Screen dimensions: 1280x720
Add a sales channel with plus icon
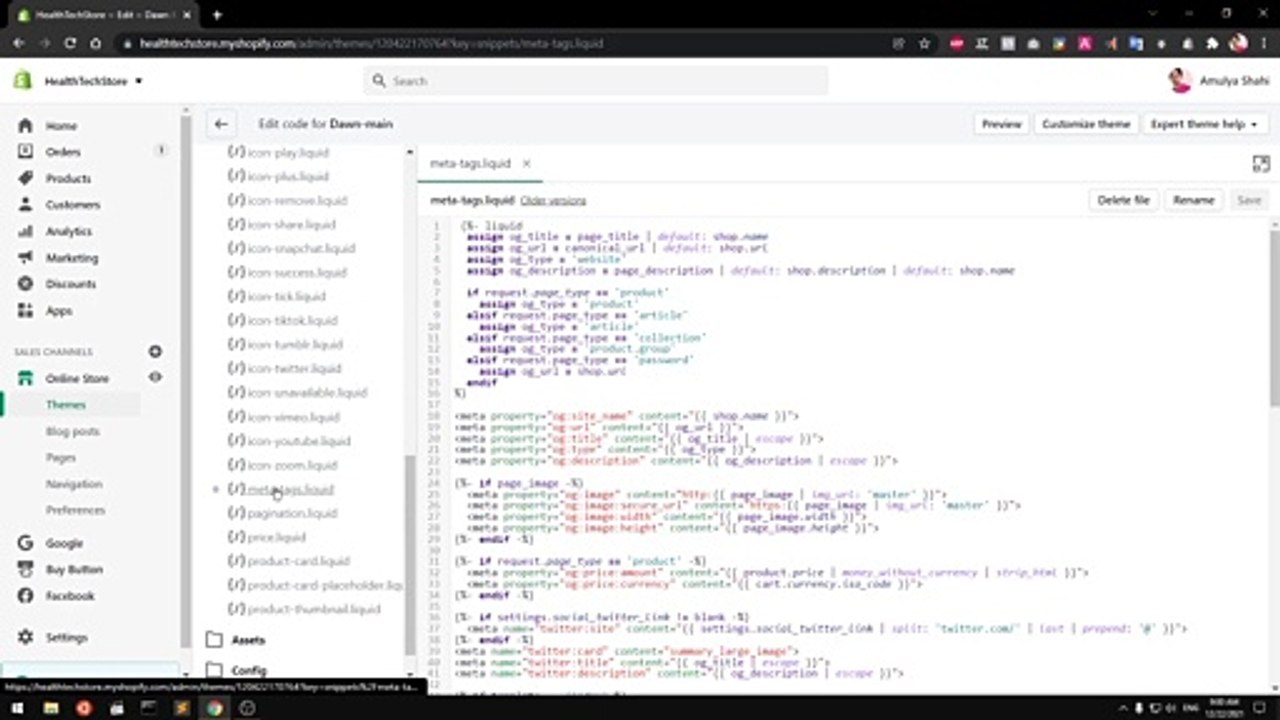(155, 352)
